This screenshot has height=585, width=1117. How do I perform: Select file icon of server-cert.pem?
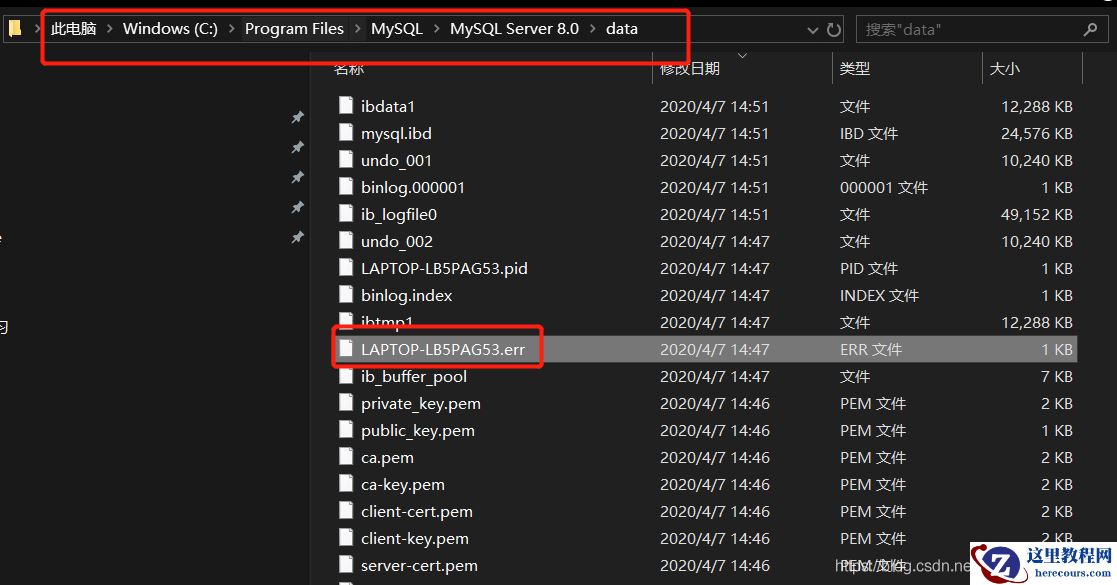tap(346, 566)
